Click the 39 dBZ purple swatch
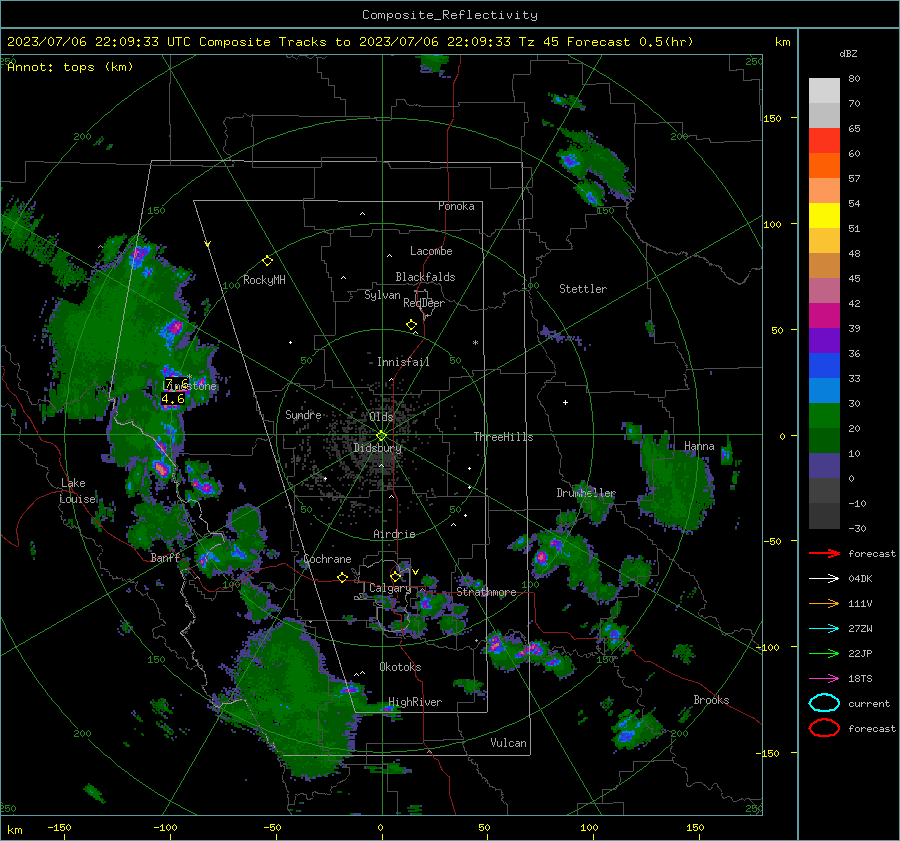The image size is (900, 841). click(824, 340)
